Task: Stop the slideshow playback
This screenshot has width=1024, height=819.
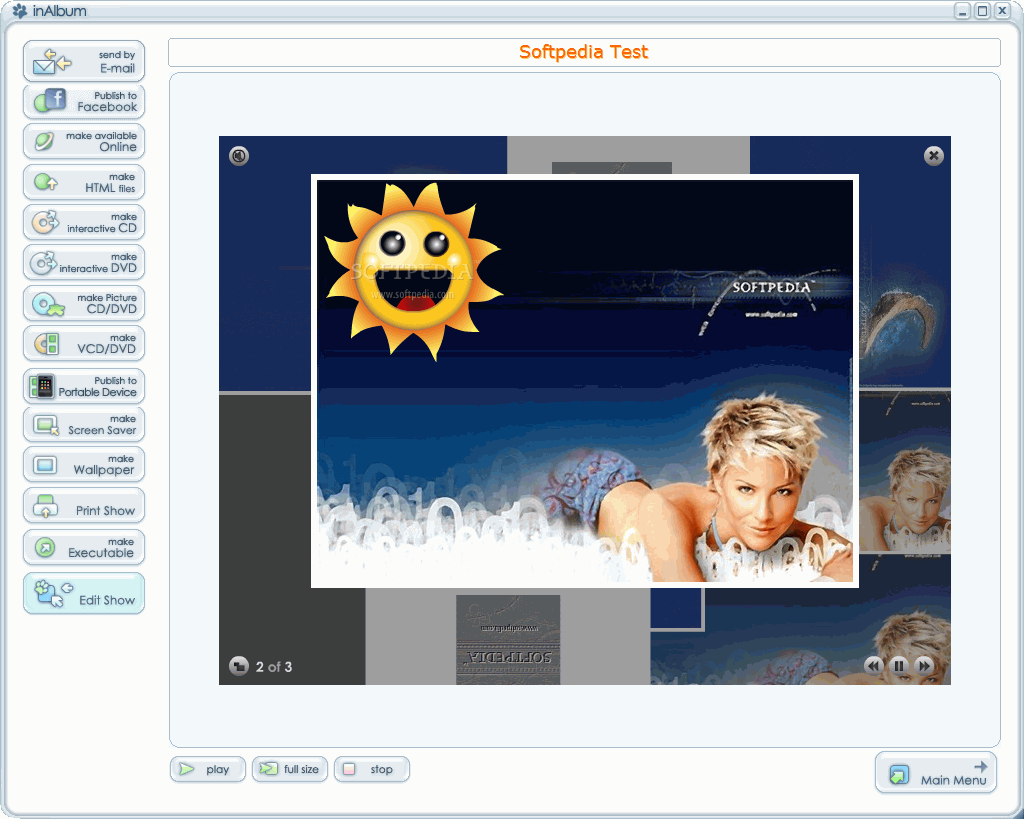Action: (372, 769)
